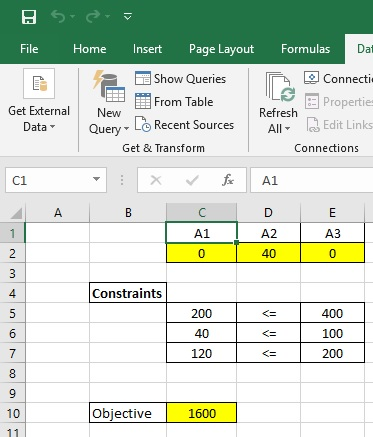Viewport: 373px width, 437px height.
Task: Select column D header
Action: point(268,212)
